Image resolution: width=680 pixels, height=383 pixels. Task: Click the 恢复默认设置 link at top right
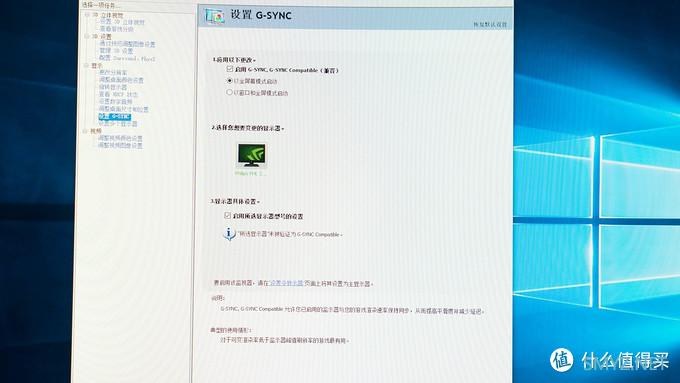(x=490, y=25)
